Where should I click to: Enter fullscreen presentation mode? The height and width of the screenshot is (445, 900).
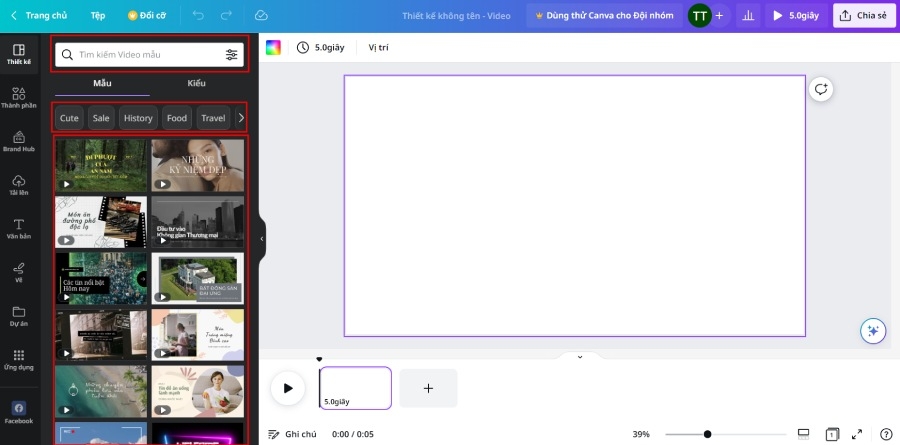(x=857, y=434)
